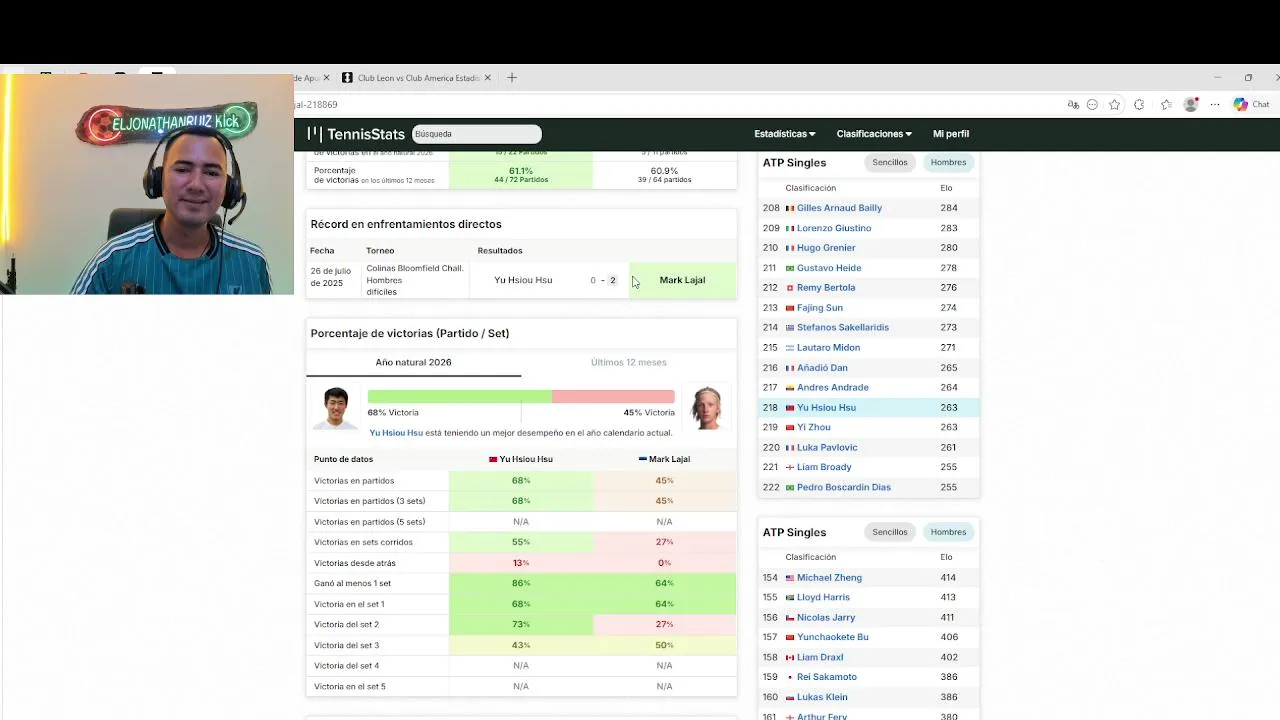Click Colinas Bloomfield Chall. tournament text

(415, 268)
